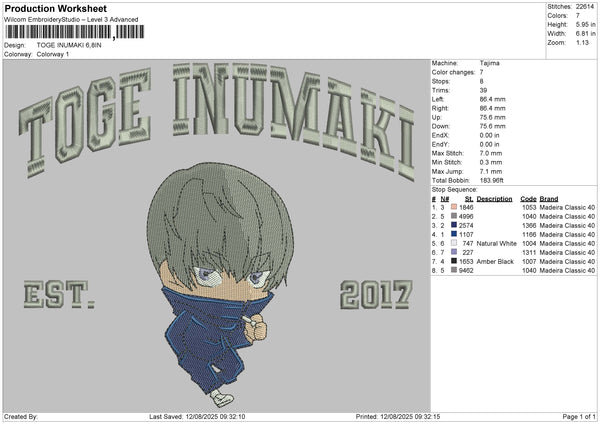Click the Total Bobbin value 183.96ft
600x424 pixels.
coord(492,180)
